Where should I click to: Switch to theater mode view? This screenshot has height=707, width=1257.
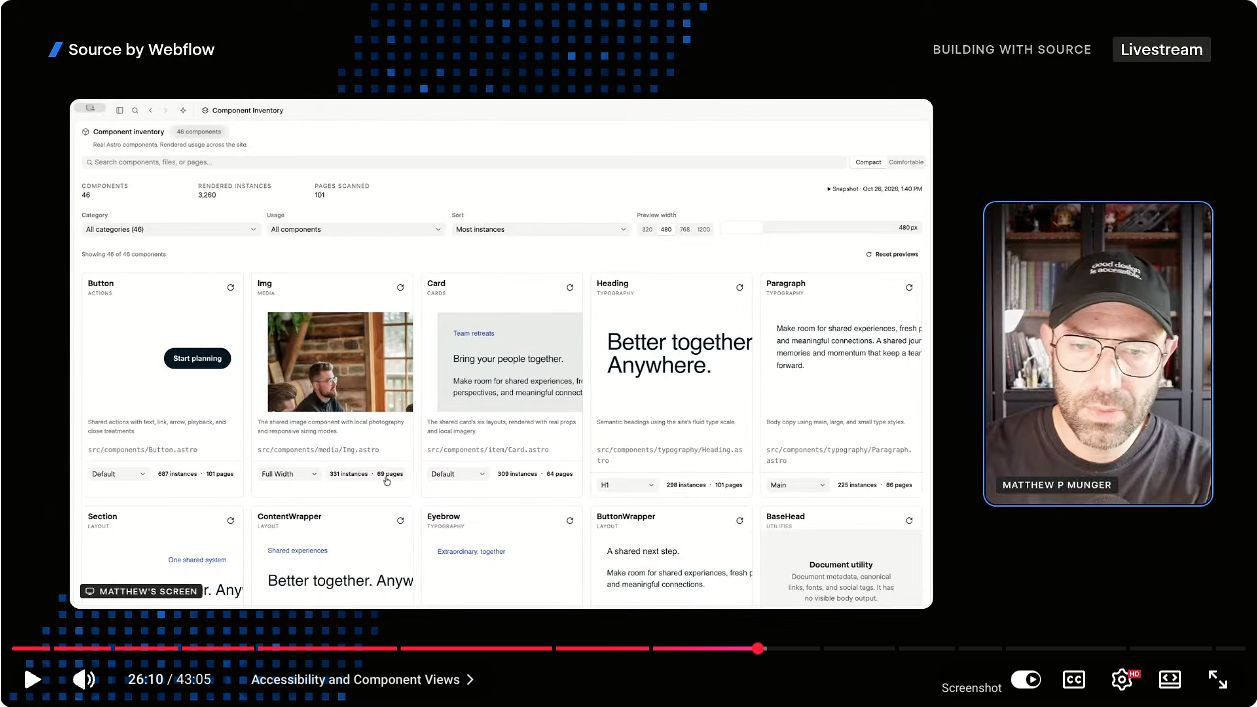tap(1170, 680)
